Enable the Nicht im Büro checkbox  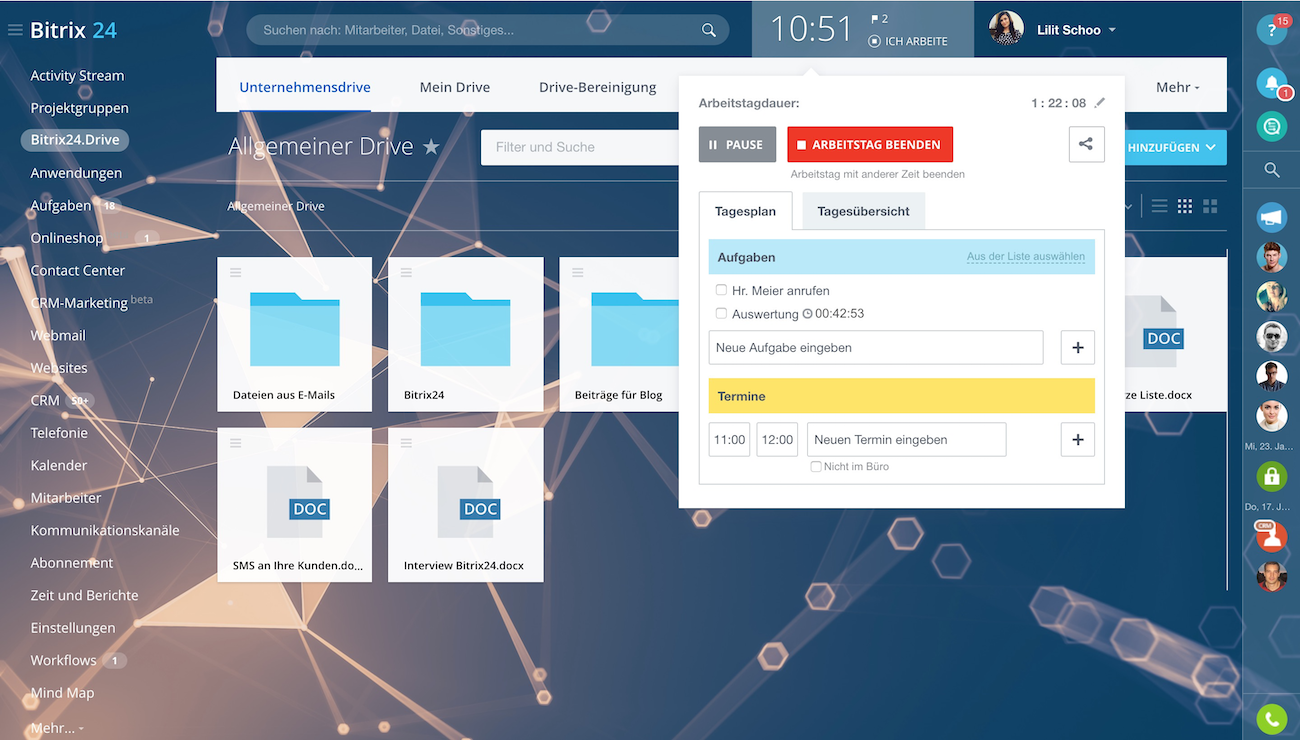(x=816, y=466)
